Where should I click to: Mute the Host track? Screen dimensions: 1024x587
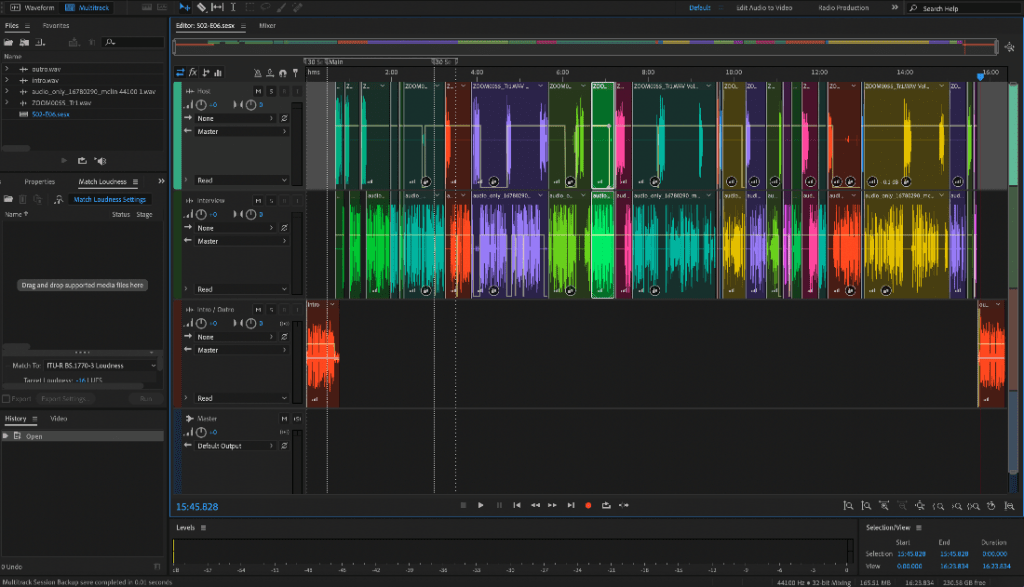(x=258, y=91)
